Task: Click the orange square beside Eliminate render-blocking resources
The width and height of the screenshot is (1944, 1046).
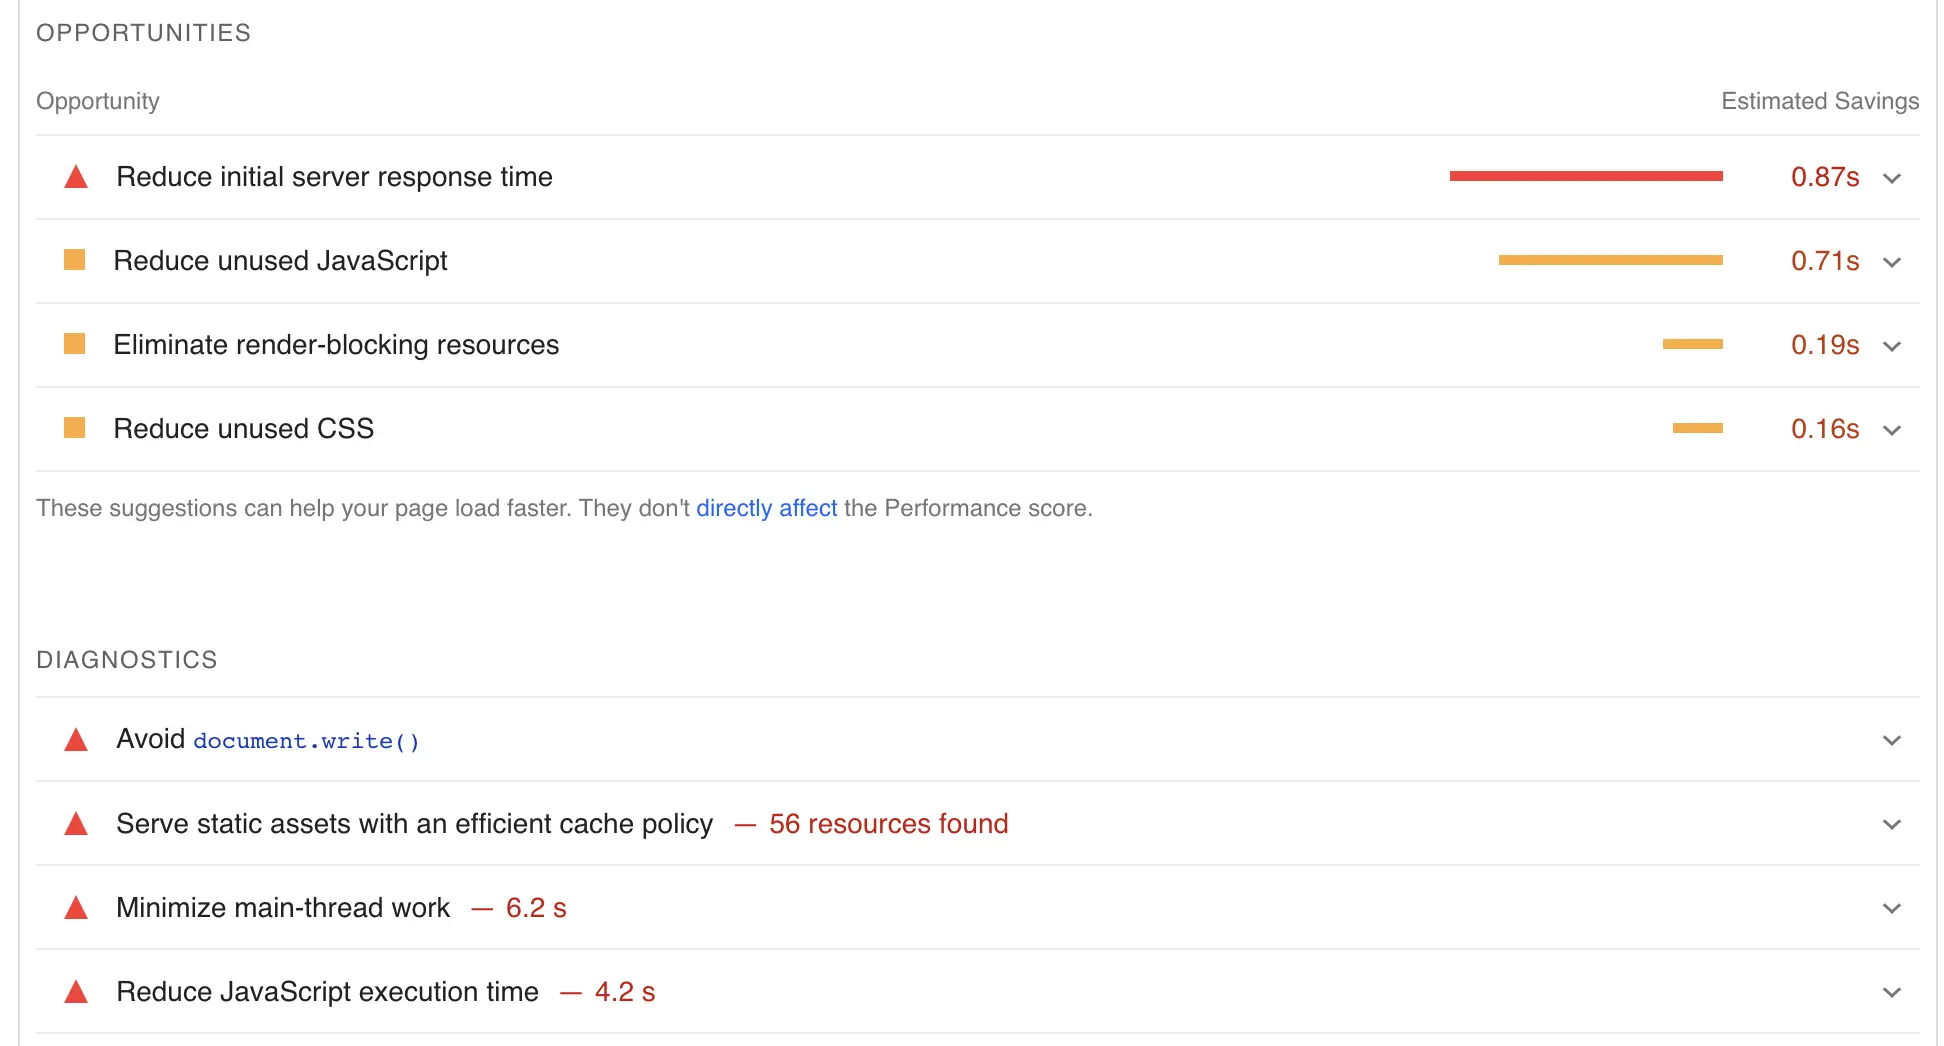Action: click(75, 344)
